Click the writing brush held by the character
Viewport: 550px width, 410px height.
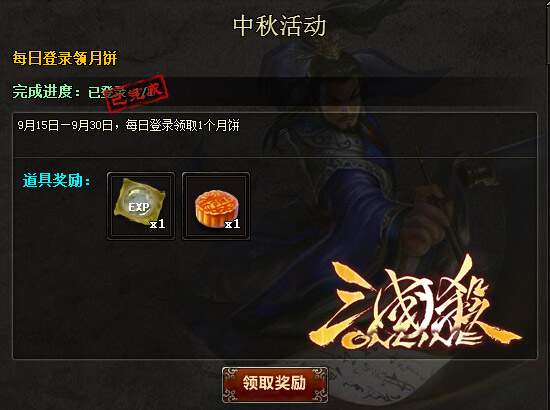[437, 196]
